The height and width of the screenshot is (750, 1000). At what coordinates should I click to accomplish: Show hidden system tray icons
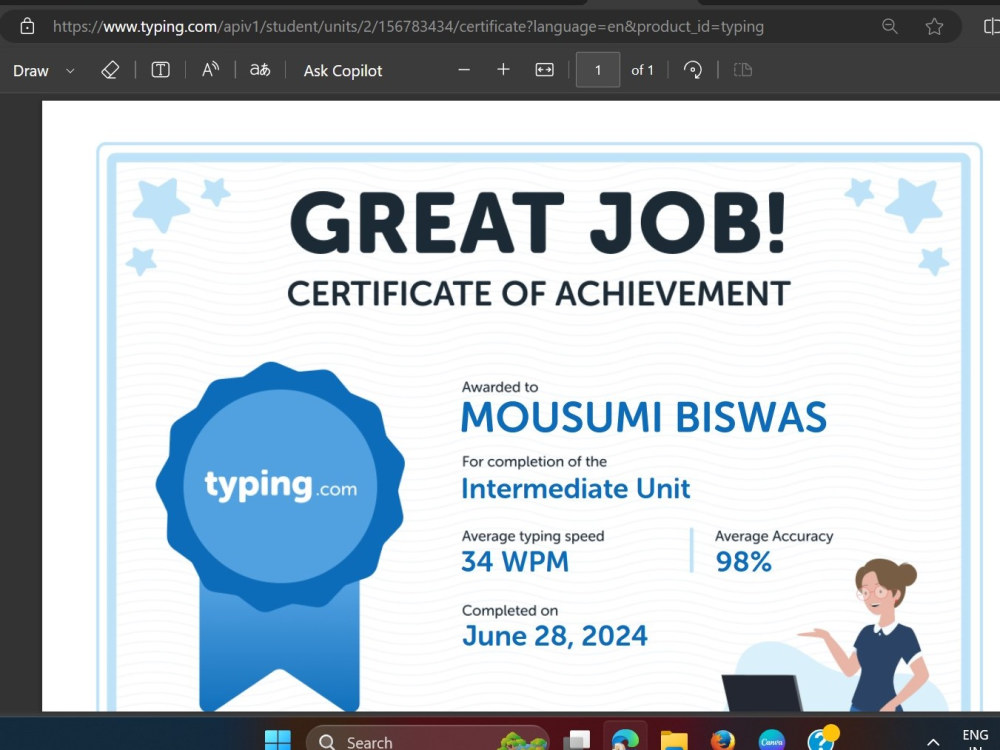point(933,742)
